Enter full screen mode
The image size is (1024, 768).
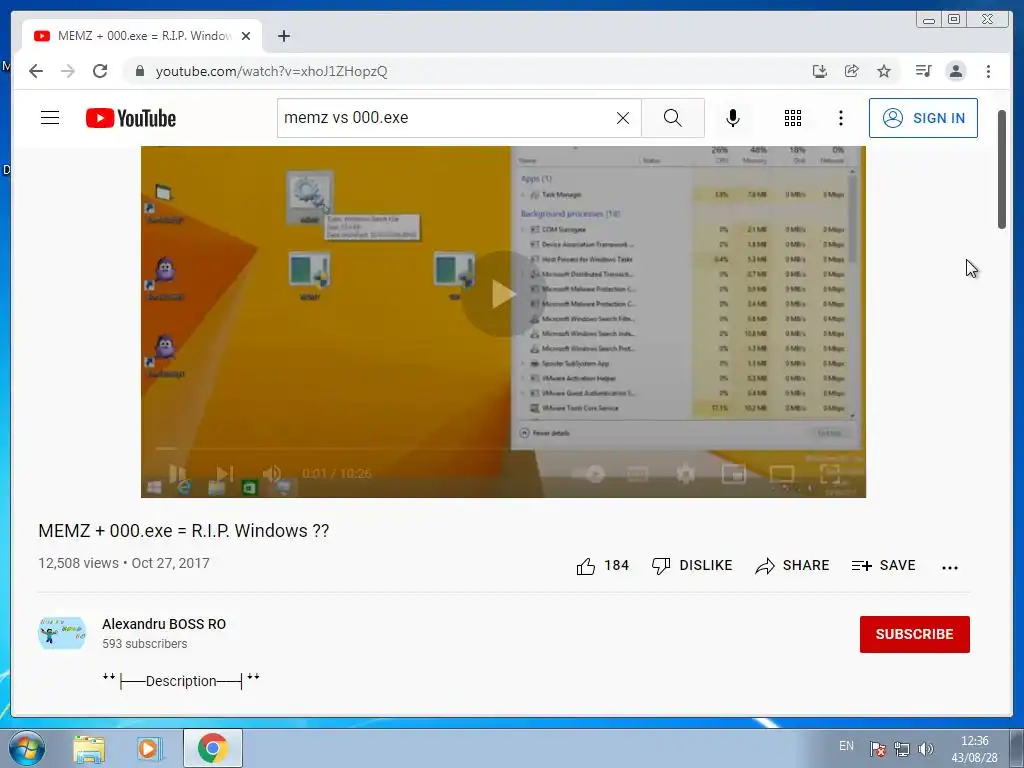point(830,473)
